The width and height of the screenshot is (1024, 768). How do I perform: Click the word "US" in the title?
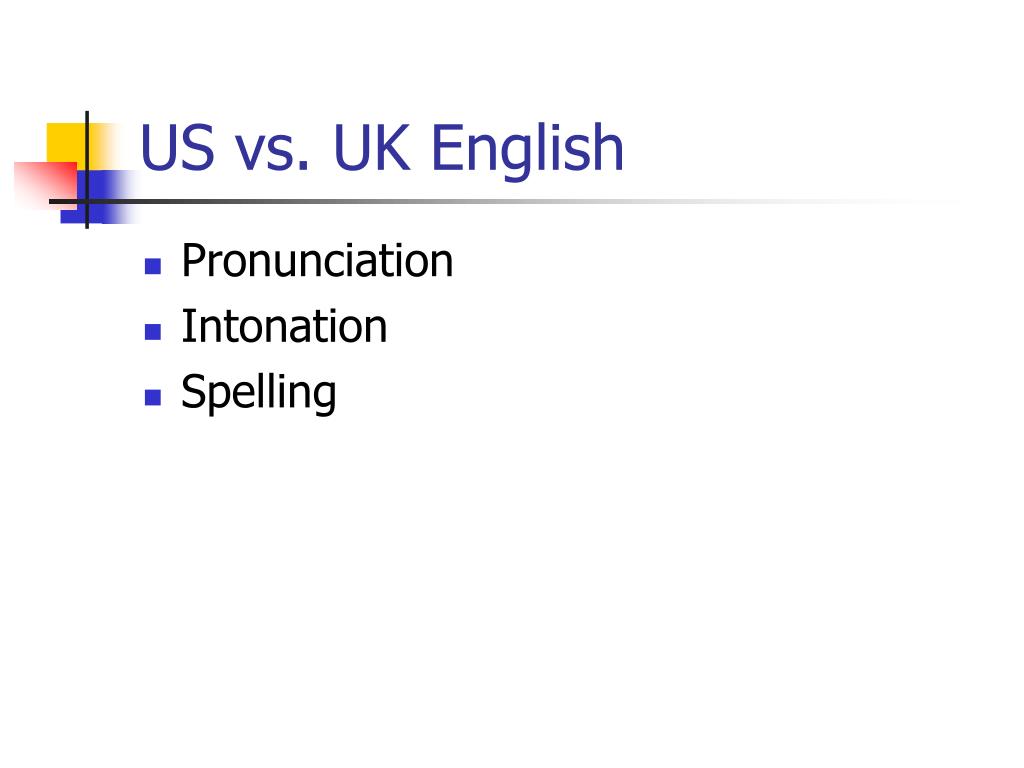tap(177, 148)
